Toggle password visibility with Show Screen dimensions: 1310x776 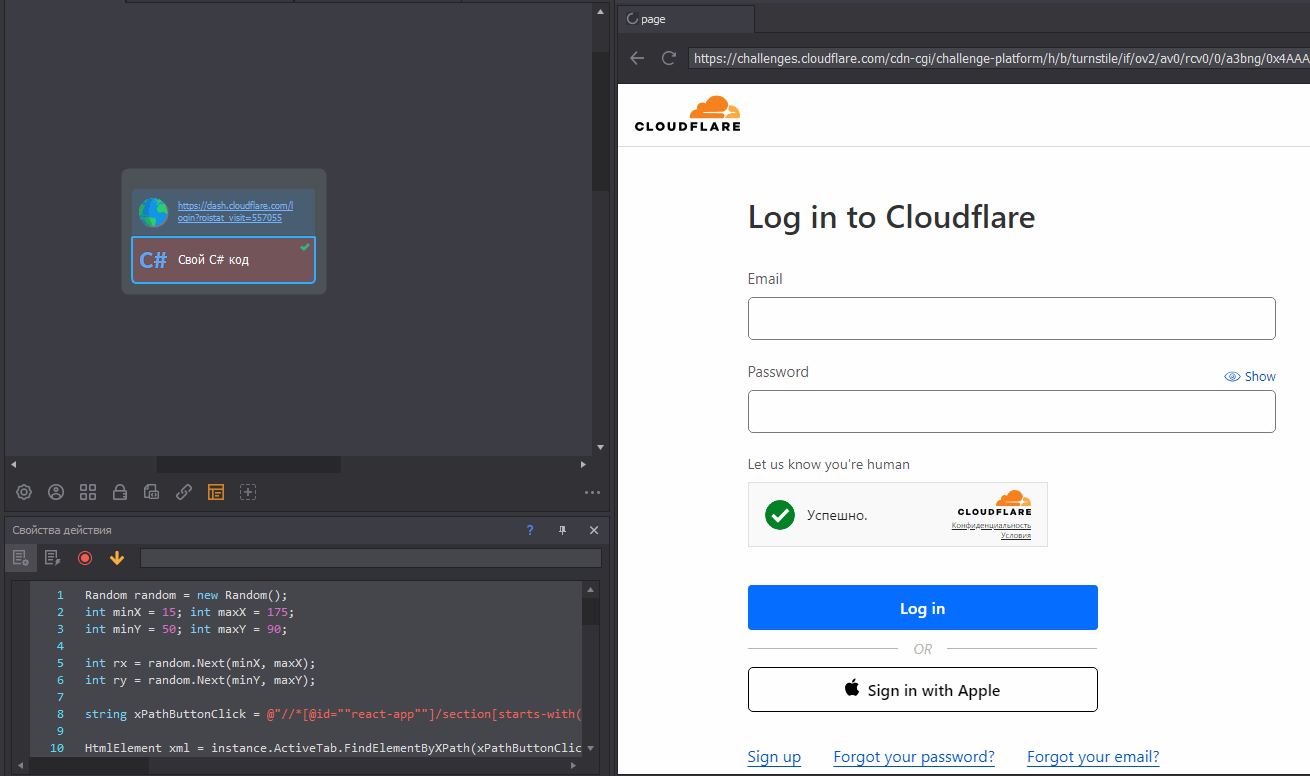(1250, 377)
